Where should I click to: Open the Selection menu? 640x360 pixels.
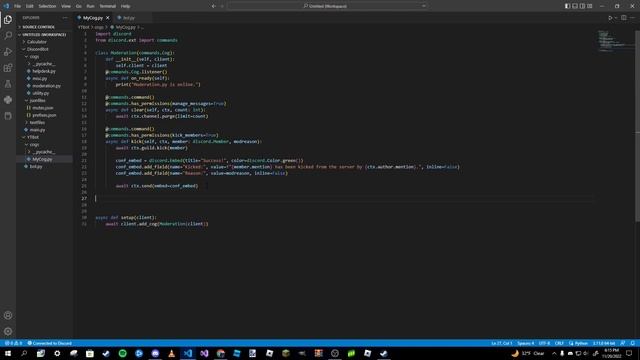click(x=47, y=6)
